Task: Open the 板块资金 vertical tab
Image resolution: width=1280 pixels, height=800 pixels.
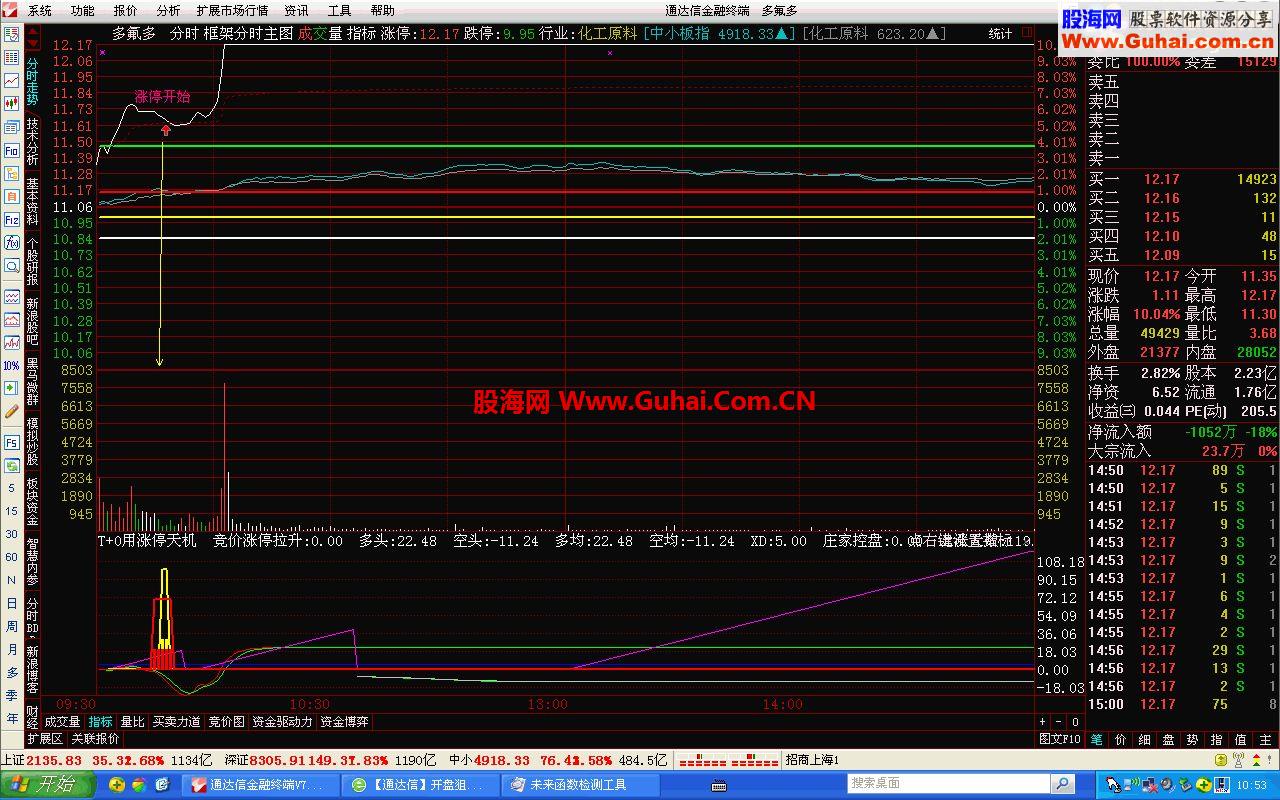Action: (x=32, y=502)
